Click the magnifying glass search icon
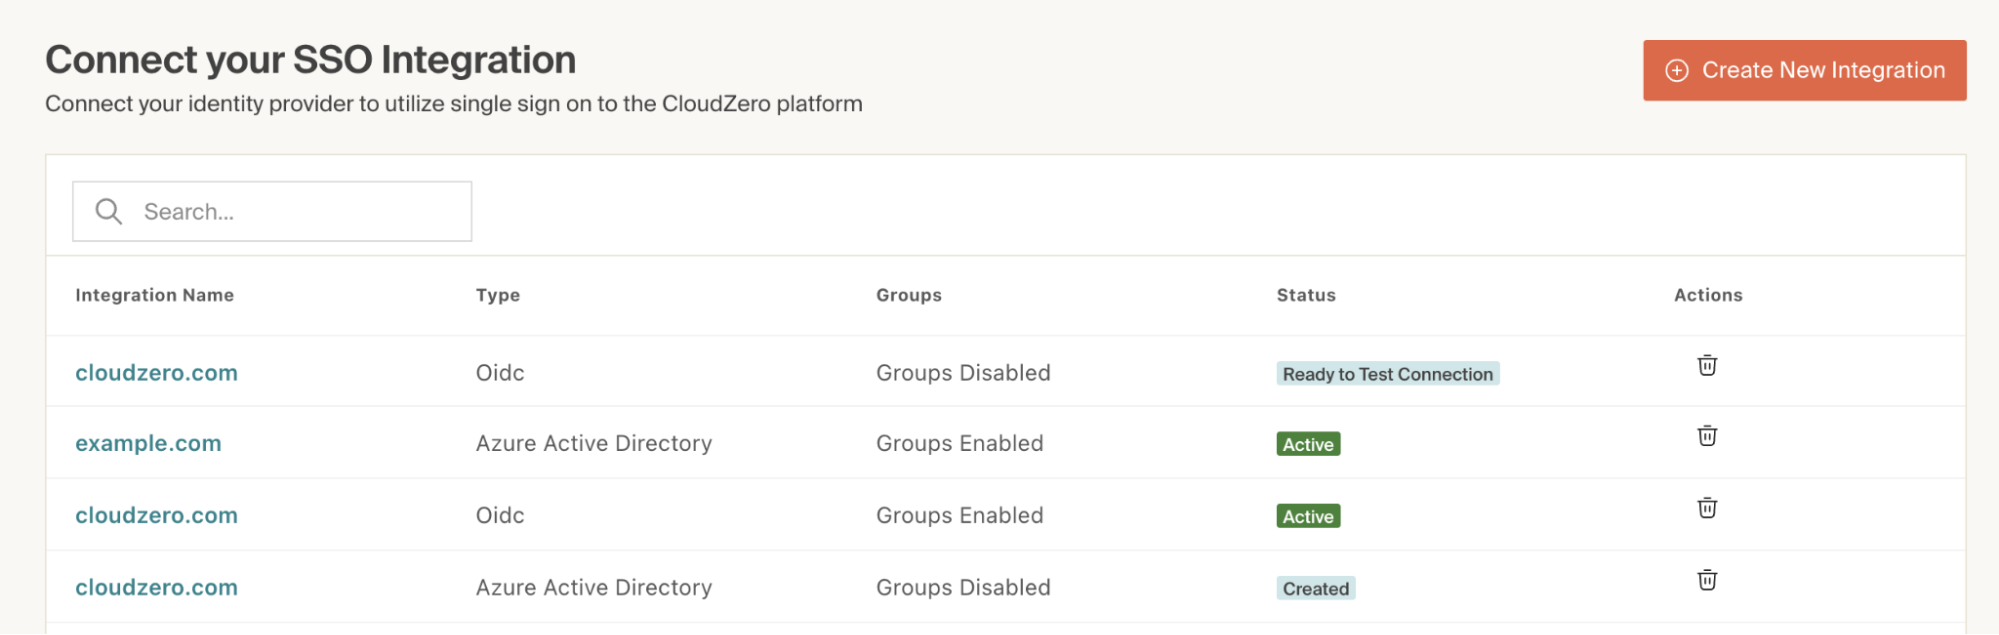This screenshot has height=635, width=1999. coord(108,211)
